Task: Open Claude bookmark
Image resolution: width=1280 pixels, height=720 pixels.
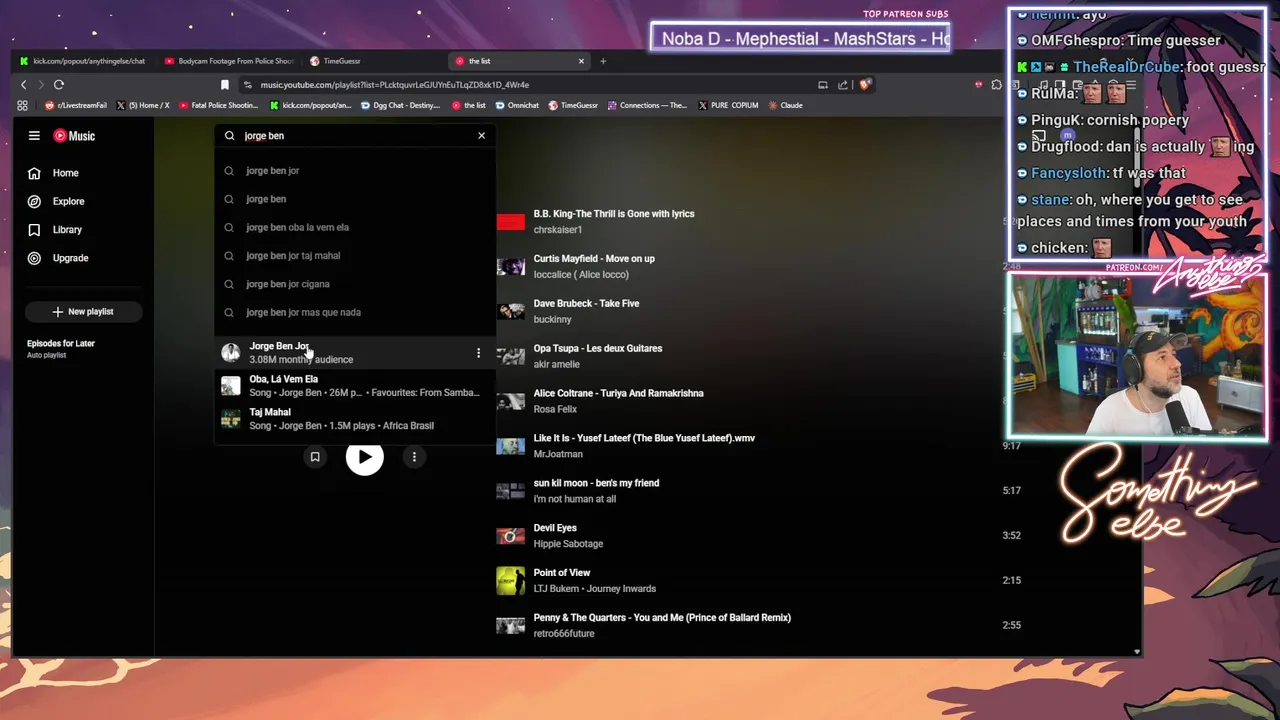Action: (784, 105)
